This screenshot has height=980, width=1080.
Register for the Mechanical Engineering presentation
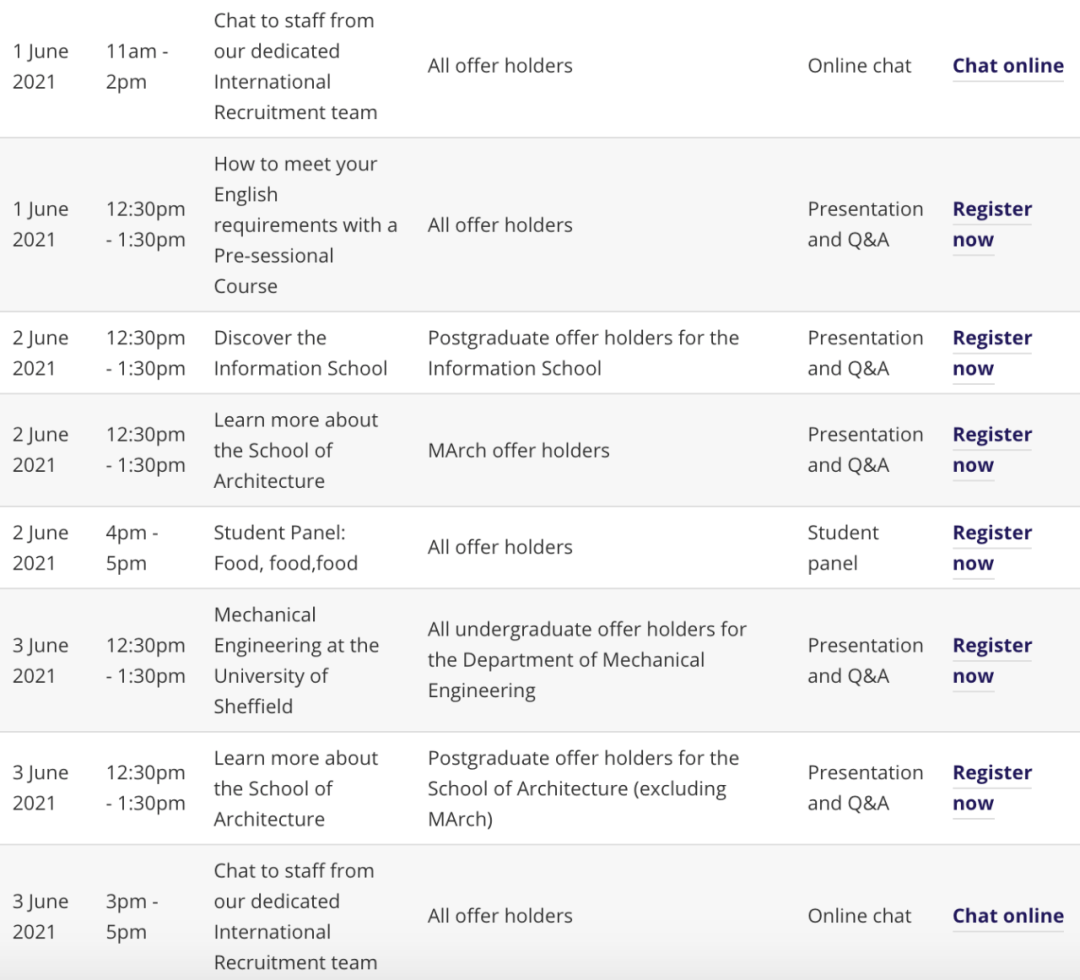click(x=991, y=661)
